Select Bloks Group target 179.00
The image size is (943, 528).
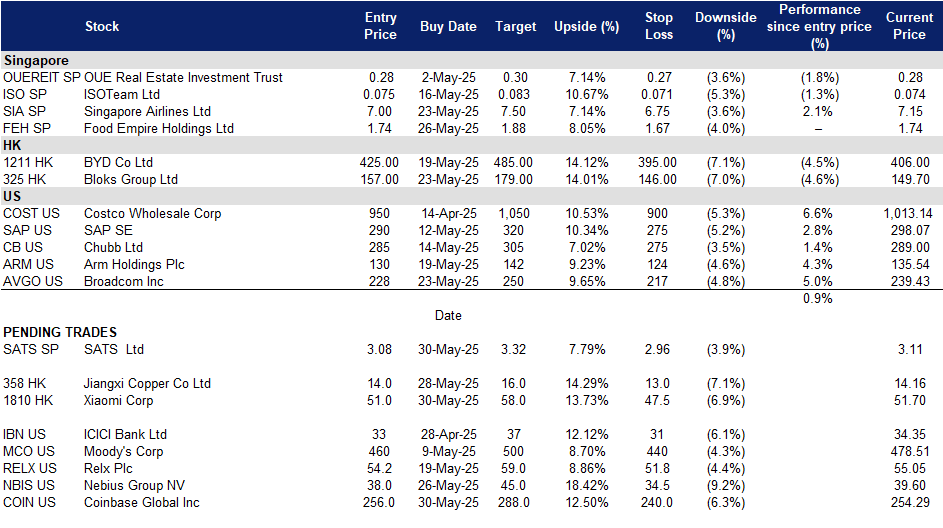513,179
